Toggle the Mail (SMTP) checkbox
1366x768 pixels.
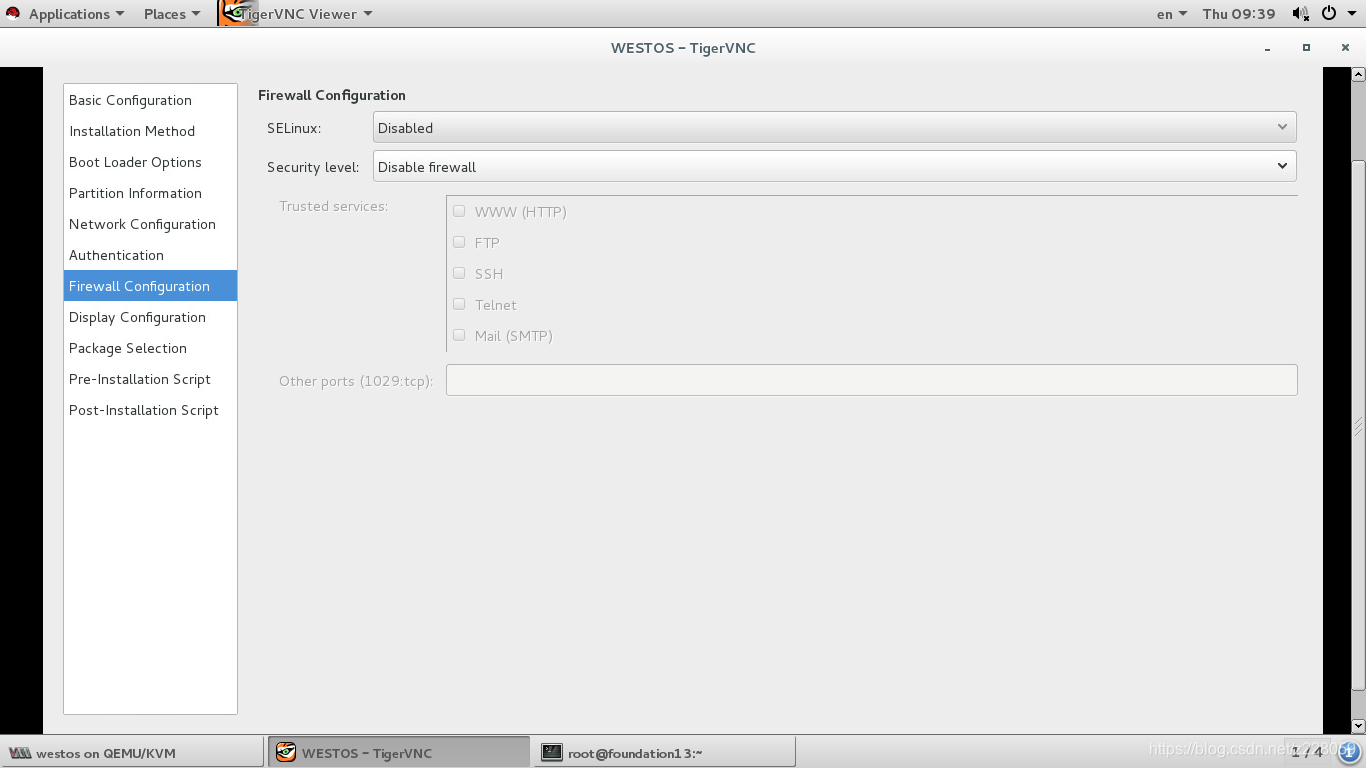coord(459,335)
